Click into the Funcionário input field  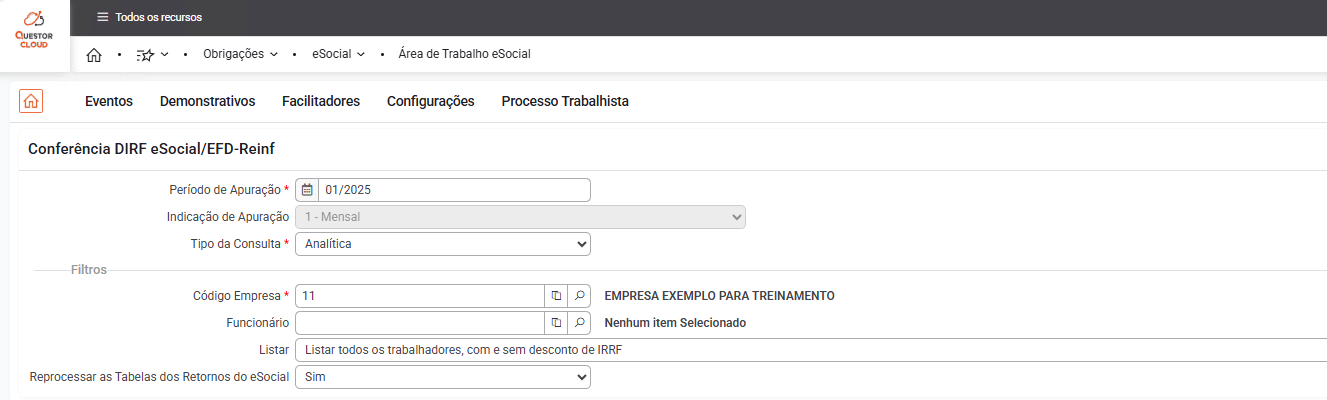tap(420, 323)
